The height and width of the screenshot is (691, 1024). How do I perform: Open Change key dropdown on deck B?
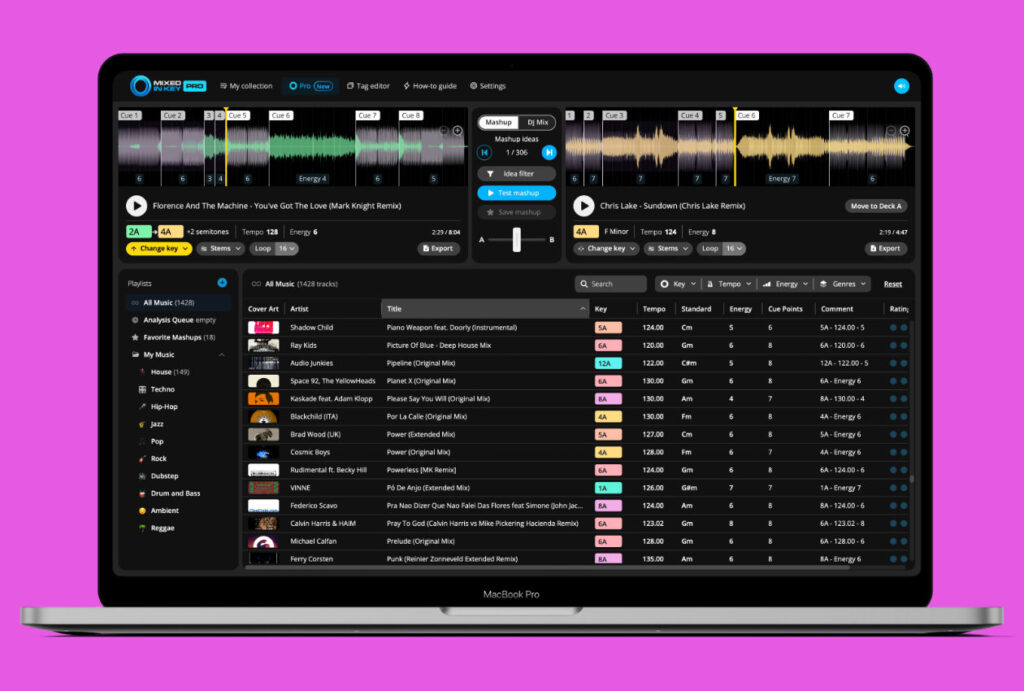[x=606, y=248]
